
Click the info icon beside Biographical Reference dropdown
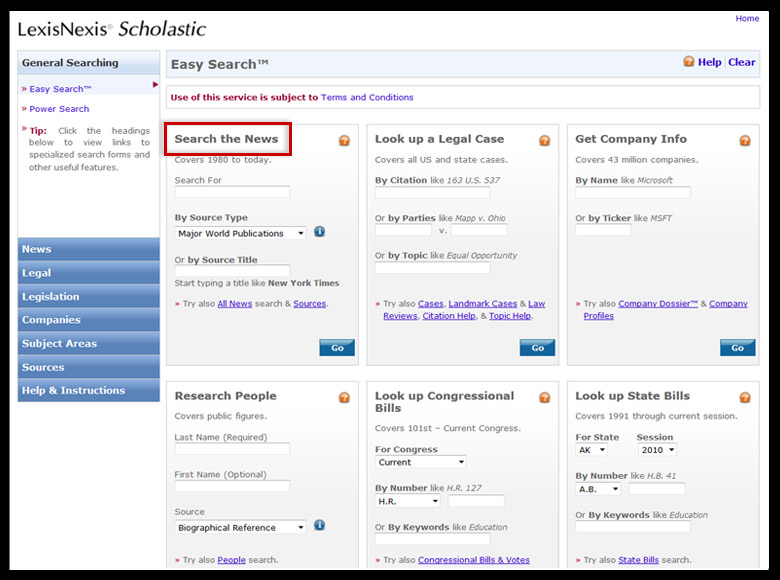tap(320, 526)
